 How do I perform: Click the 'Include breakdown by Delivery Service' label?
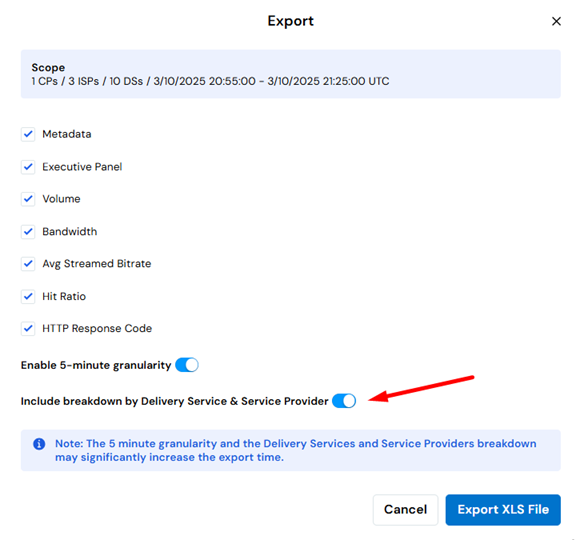(x=174, y=401)
